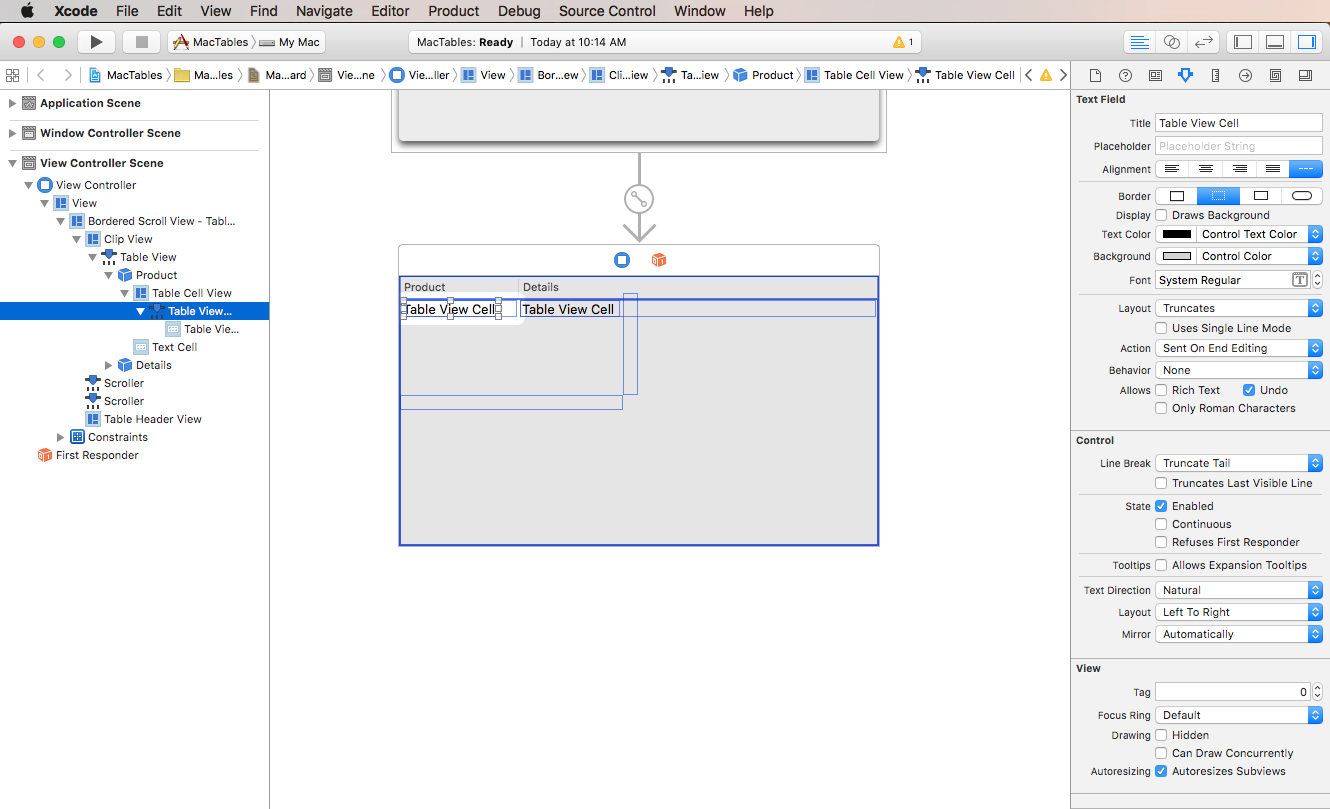Screen dimensions: 1330x809
Task: Hide the right utilities panel
Action: 1305,41
